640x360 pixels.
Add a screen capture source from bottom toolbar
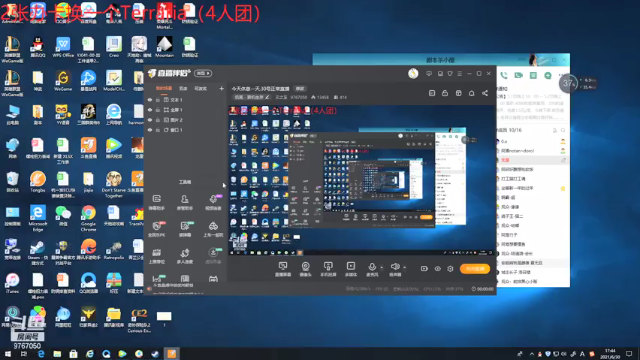282,269
